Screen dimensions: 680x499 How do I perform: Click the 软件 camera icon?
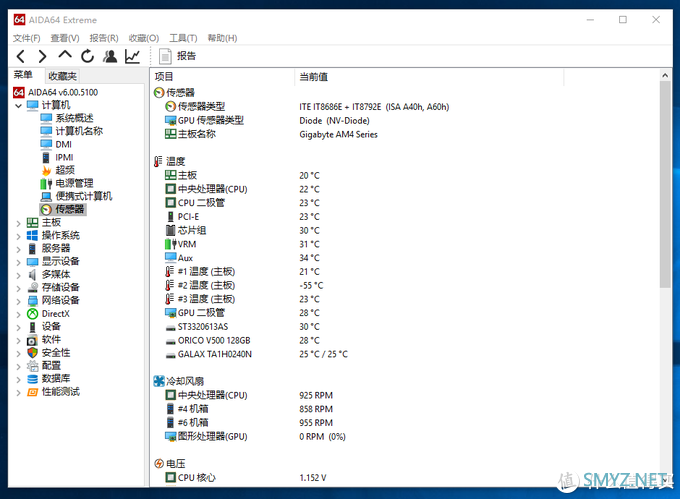tap(33, 340)
